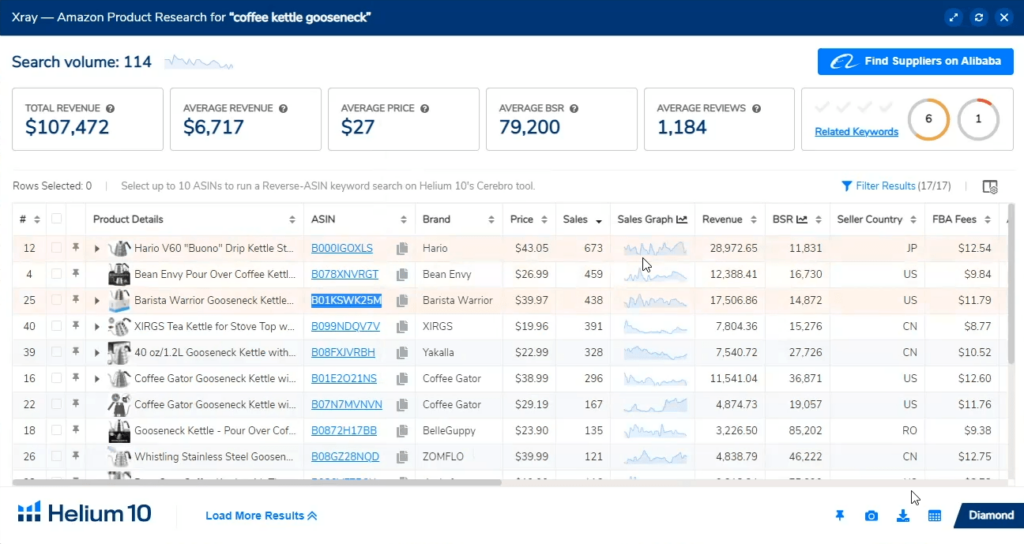Check the box for Coffee Gator row 16
Viewport: 1024px width, 544px height.
(57, 378)
